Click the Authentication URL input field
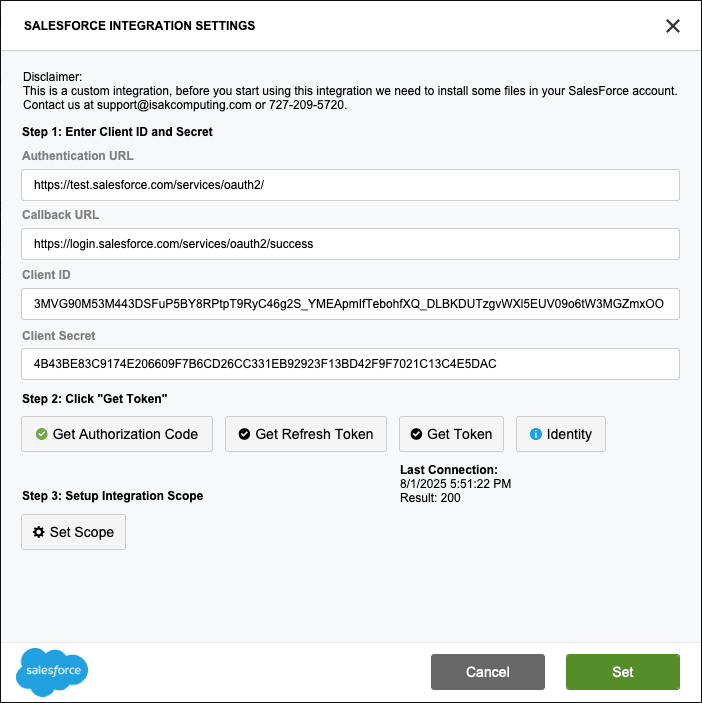Viewport: 702px width, 703px height. tap(350, 185)
